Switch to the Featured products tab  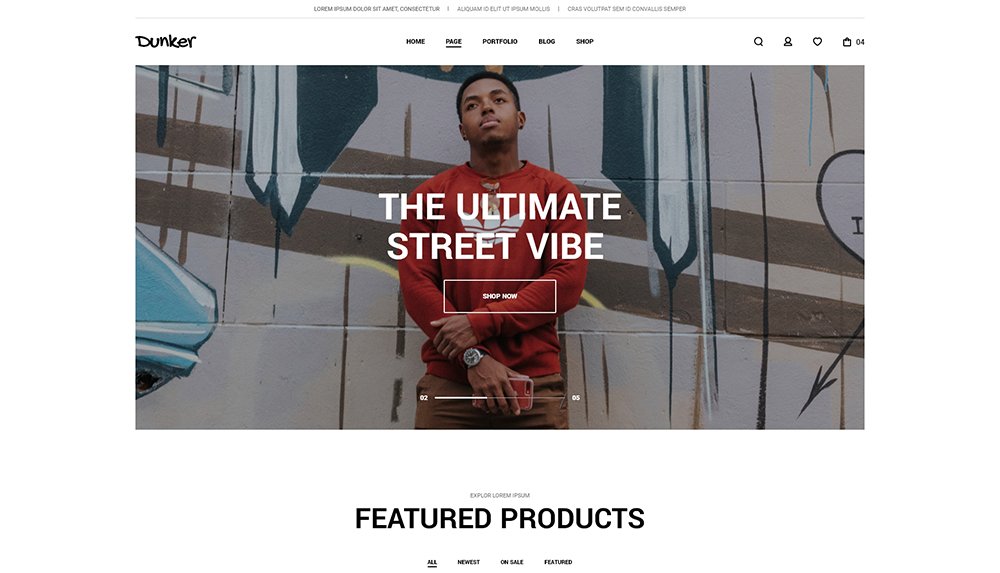[x=558, y=562]
